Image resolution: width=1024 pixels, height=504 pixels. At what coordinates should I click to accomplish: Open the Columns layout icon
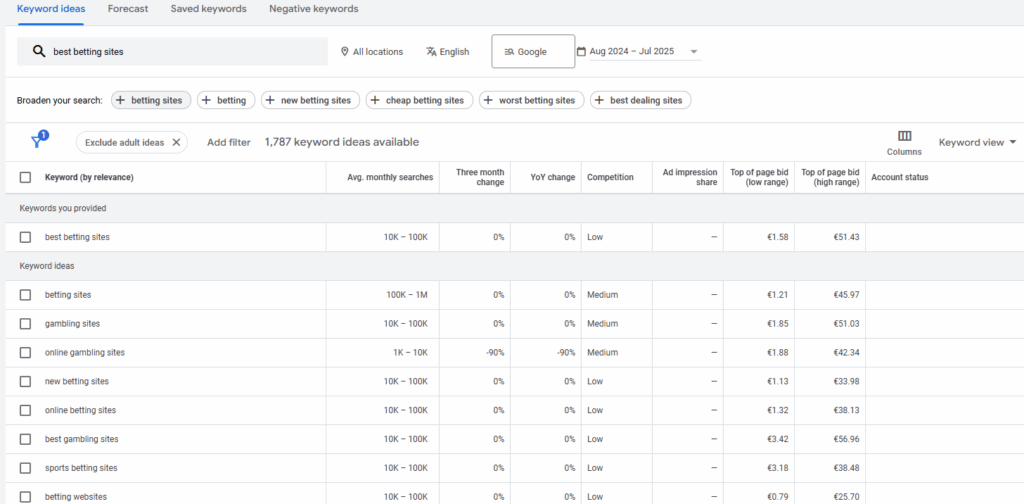point(904,136)
